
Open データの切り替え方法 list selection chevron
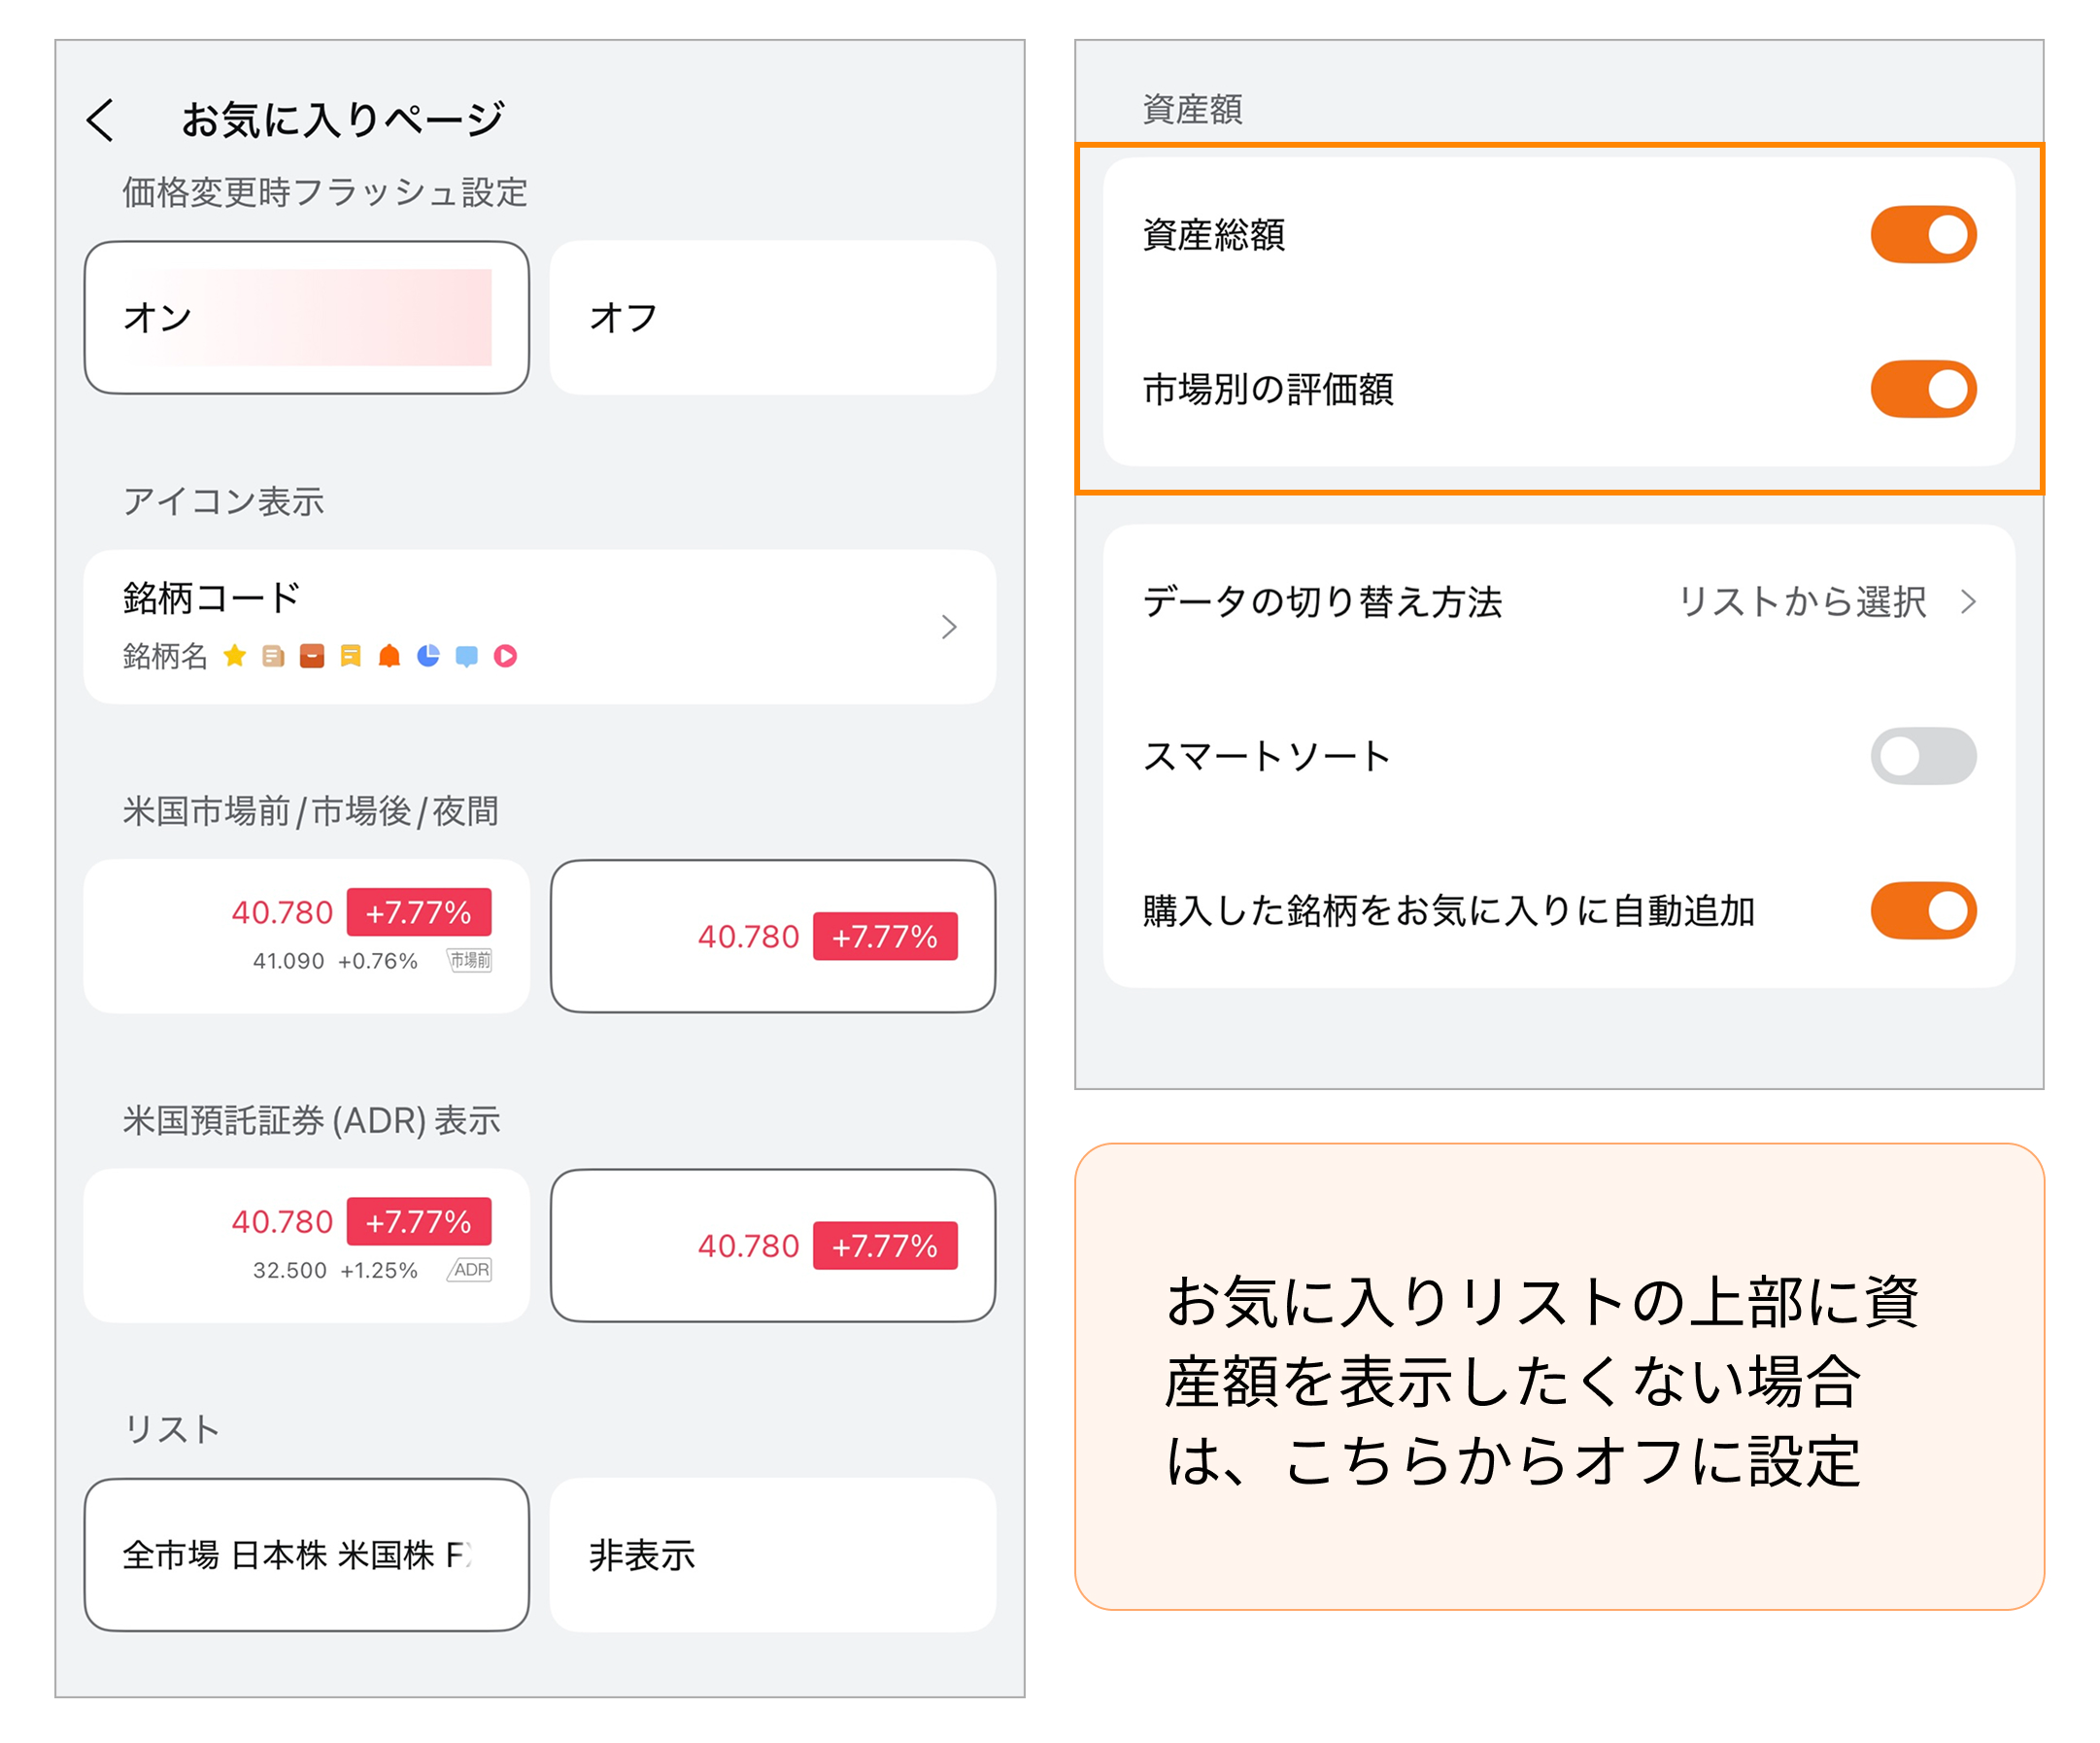coord(1968,602)
